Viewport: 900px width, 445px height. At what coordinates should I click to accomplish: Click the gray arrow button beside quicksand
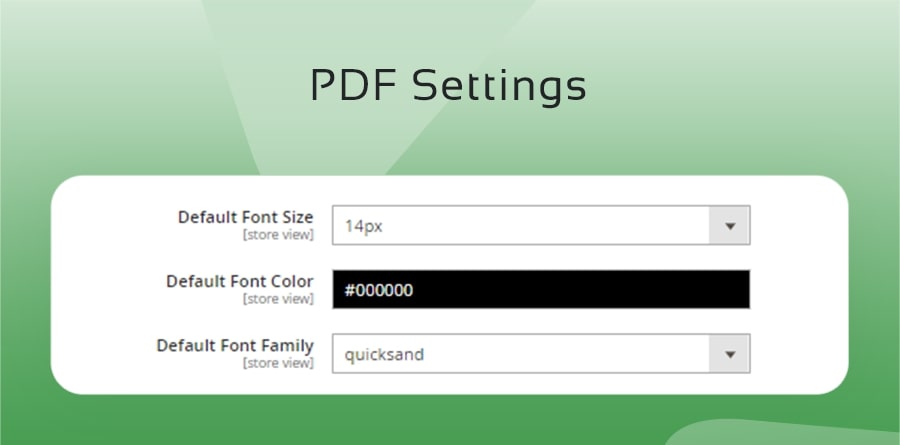(729, 354)
